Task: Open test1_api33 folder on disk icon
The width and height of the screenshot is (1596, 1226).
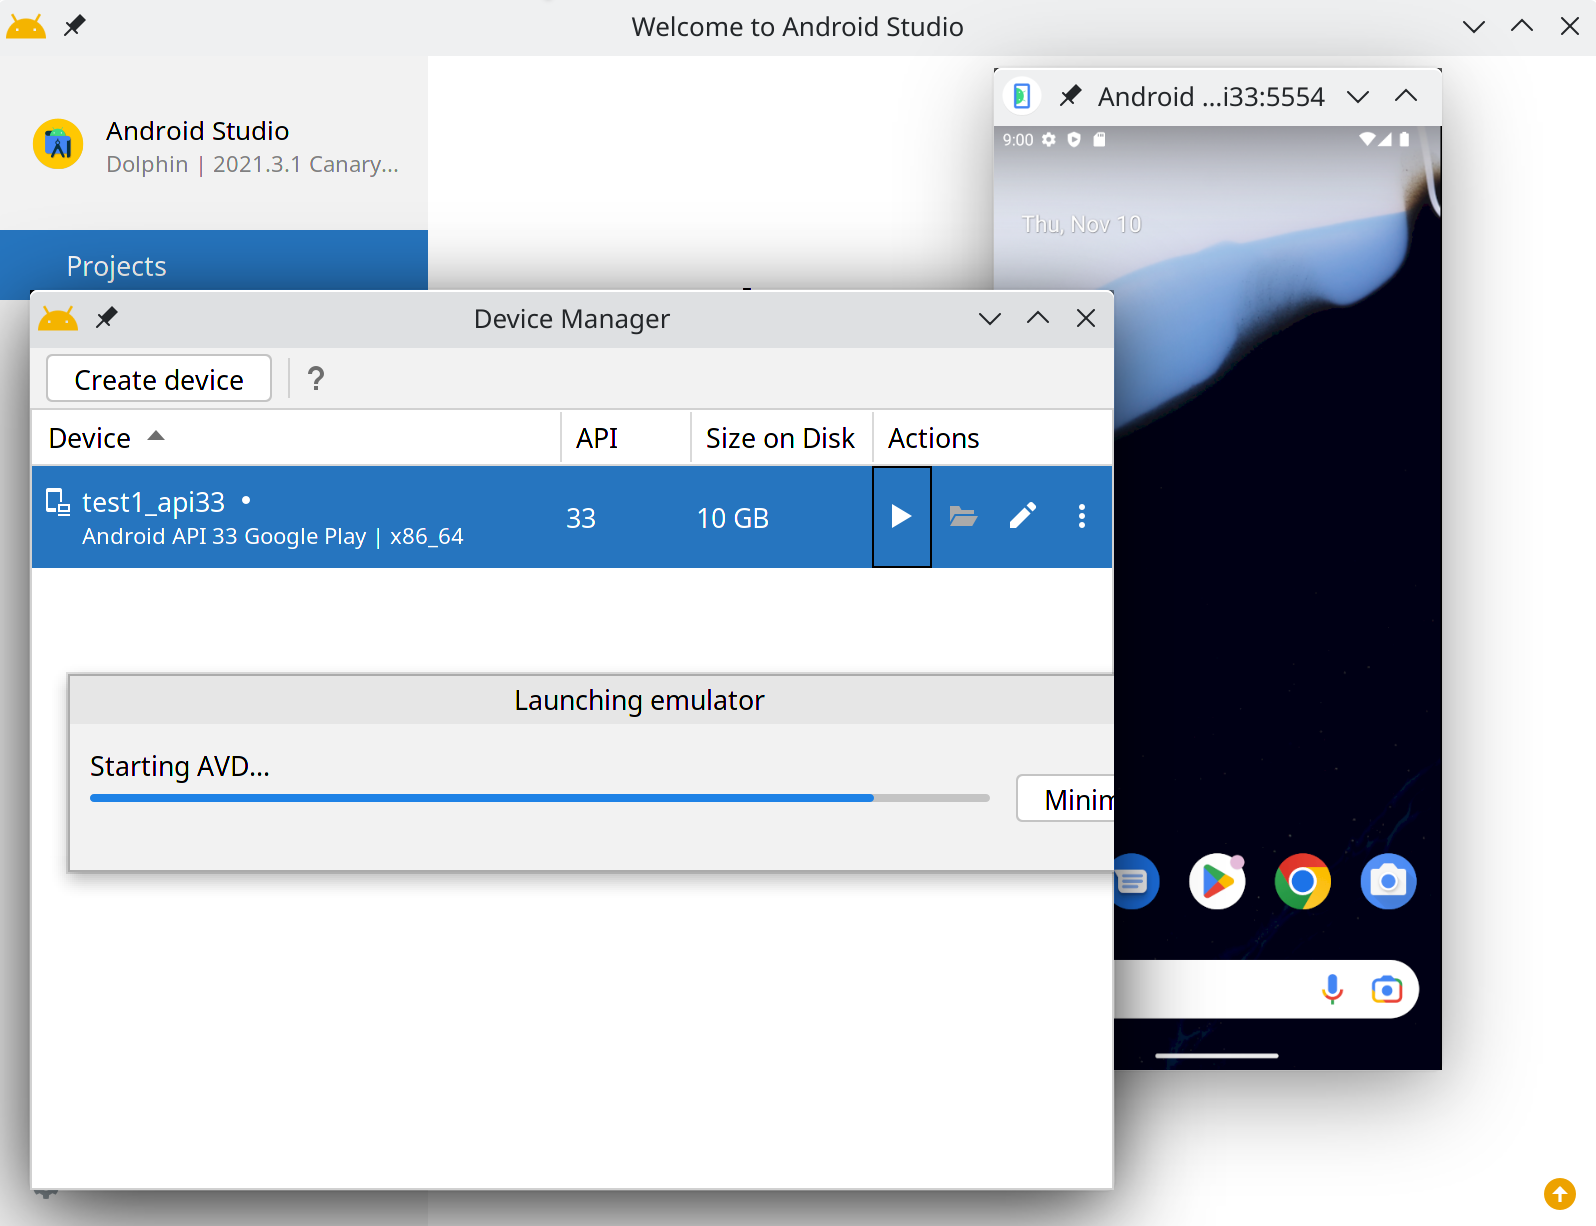Action: (x=963, y=516)
